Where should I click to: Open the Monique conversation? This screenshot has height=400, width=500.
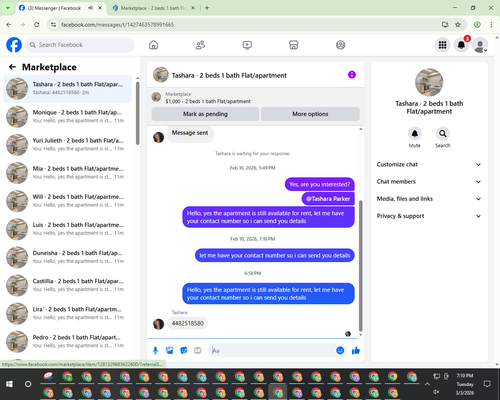click(68, 116)
